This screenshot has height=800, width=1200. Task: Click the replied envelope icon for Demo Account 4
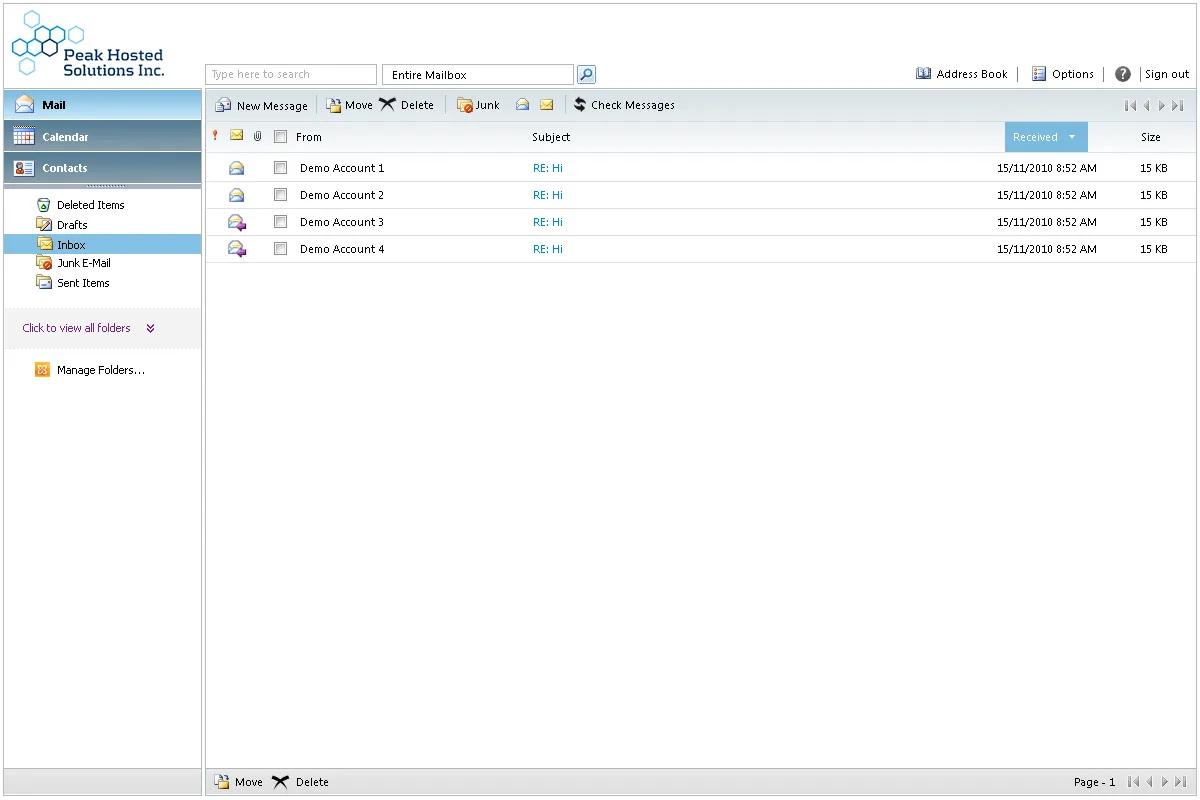pos(237,249)
